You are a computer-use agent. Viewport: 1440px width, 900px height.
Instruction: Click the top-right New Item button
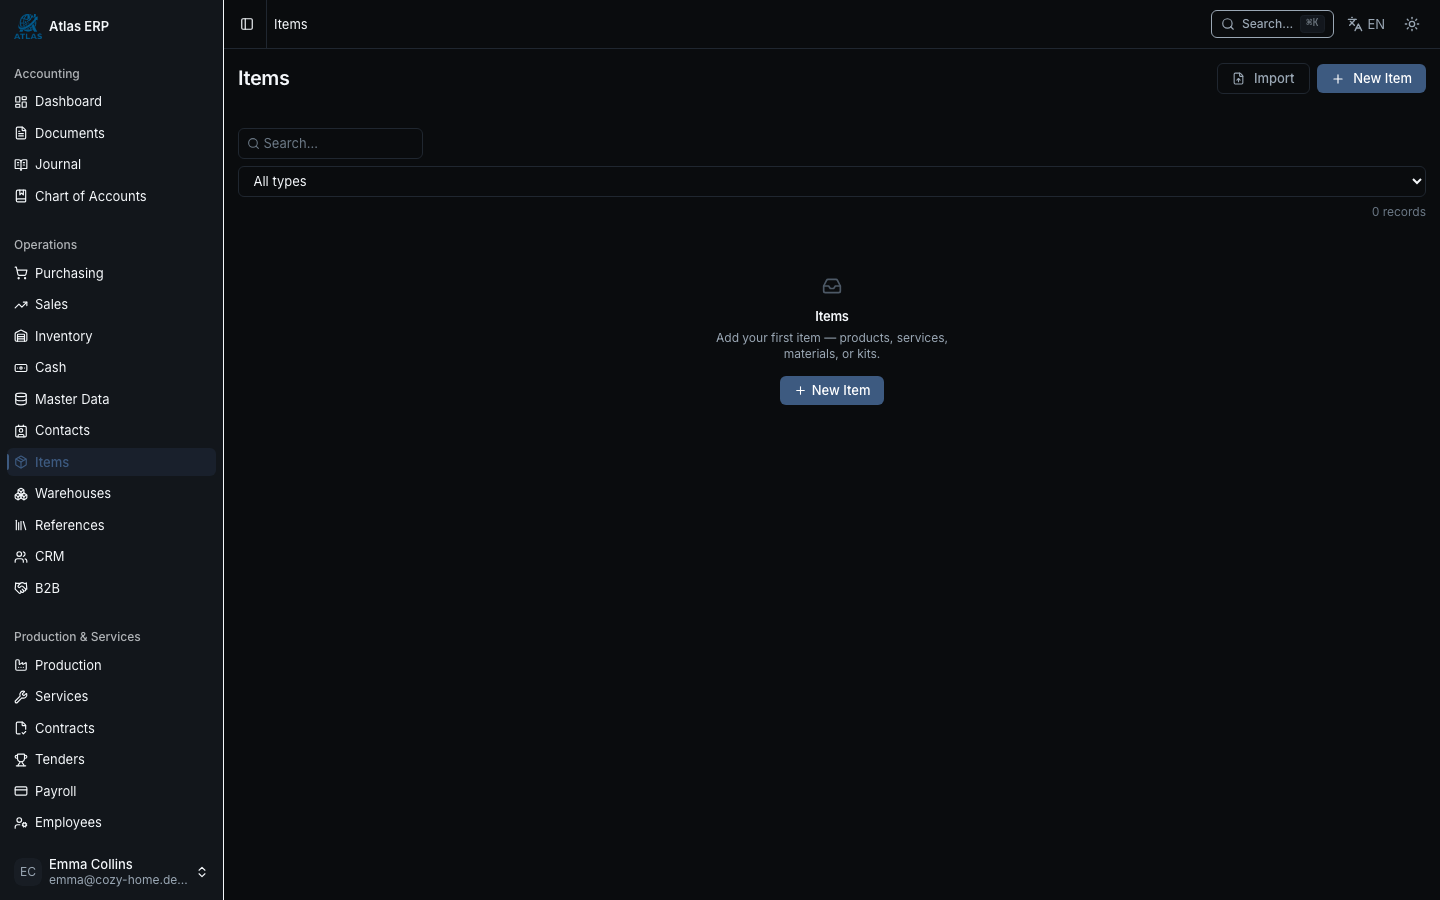click(x=1371, y=79)
